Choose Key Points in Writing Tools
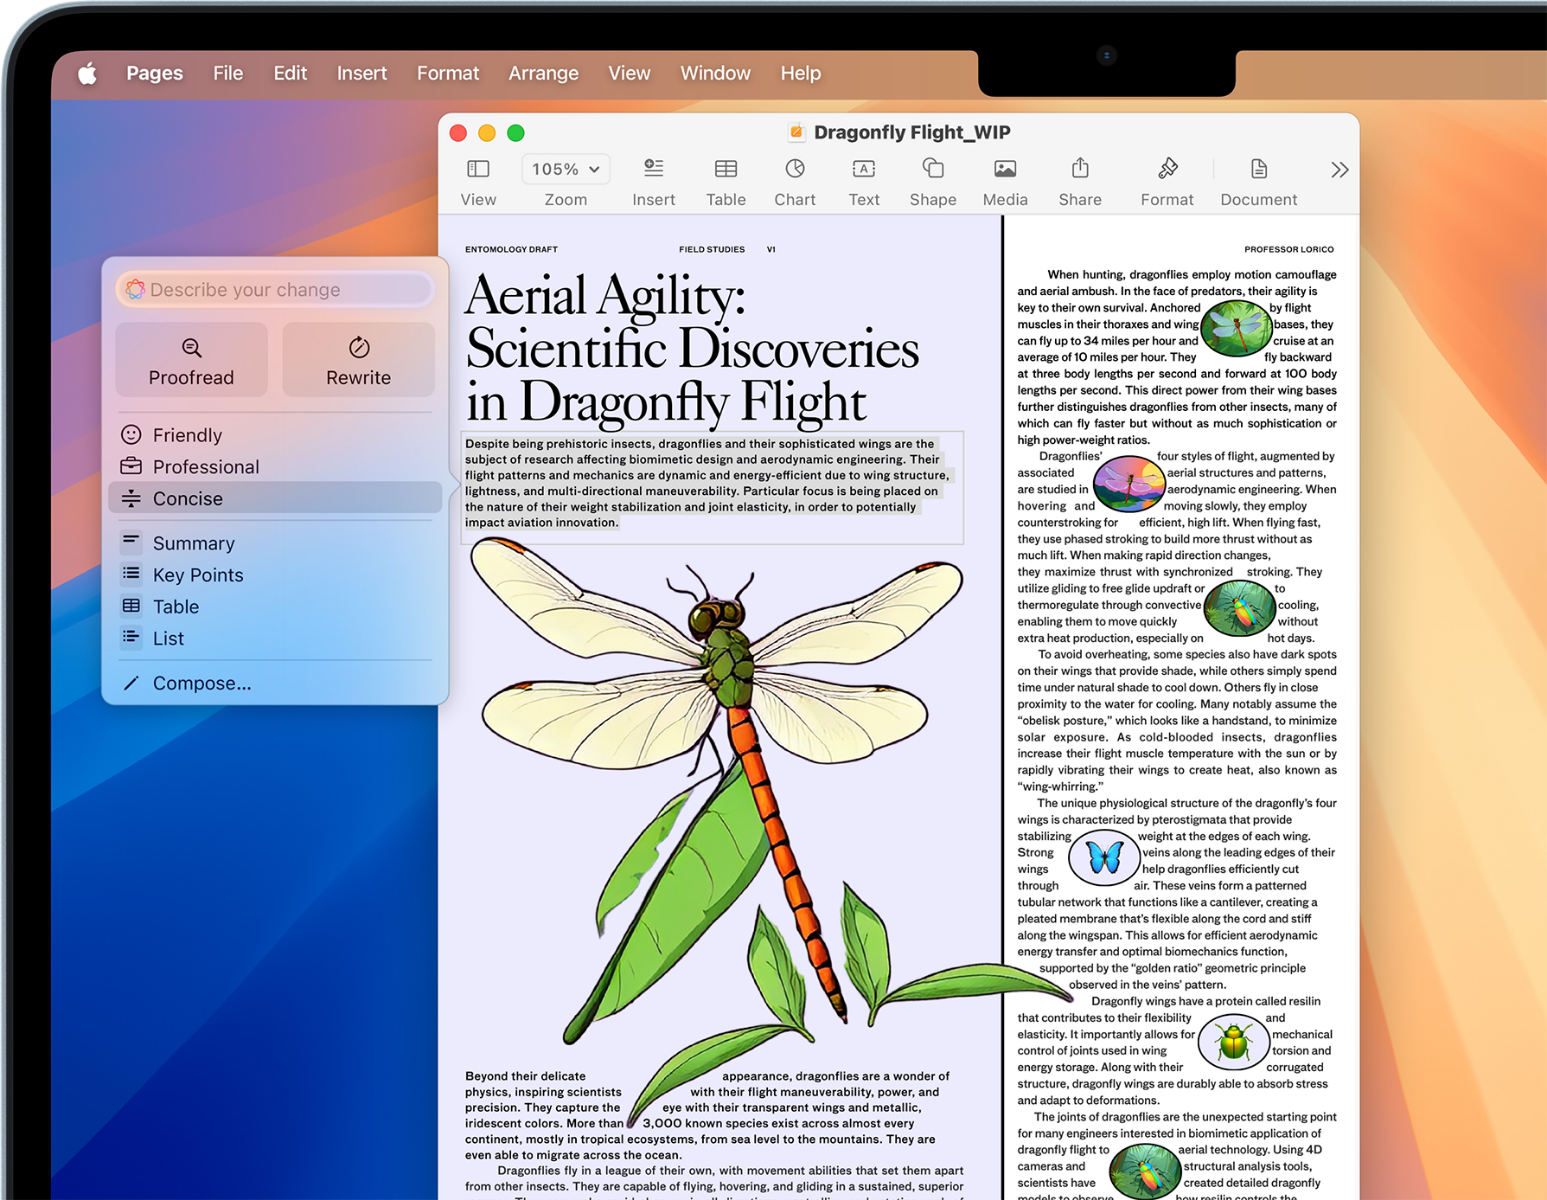Screen dimensions: 1547x1200 click(198, 575)
